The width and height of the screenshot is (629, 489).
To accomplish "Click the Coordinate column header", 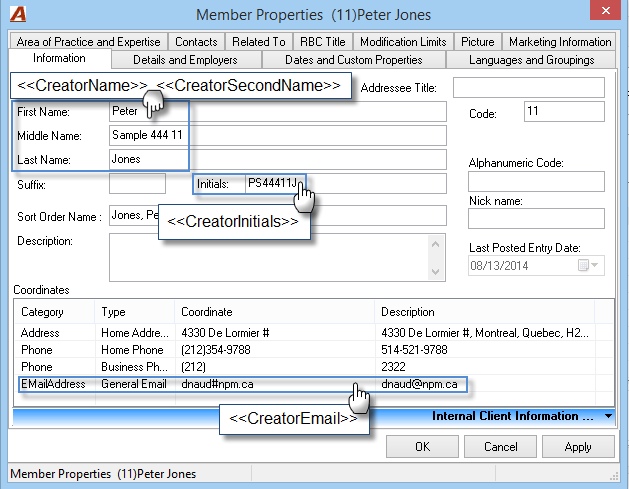I will [x=275, y=312].
